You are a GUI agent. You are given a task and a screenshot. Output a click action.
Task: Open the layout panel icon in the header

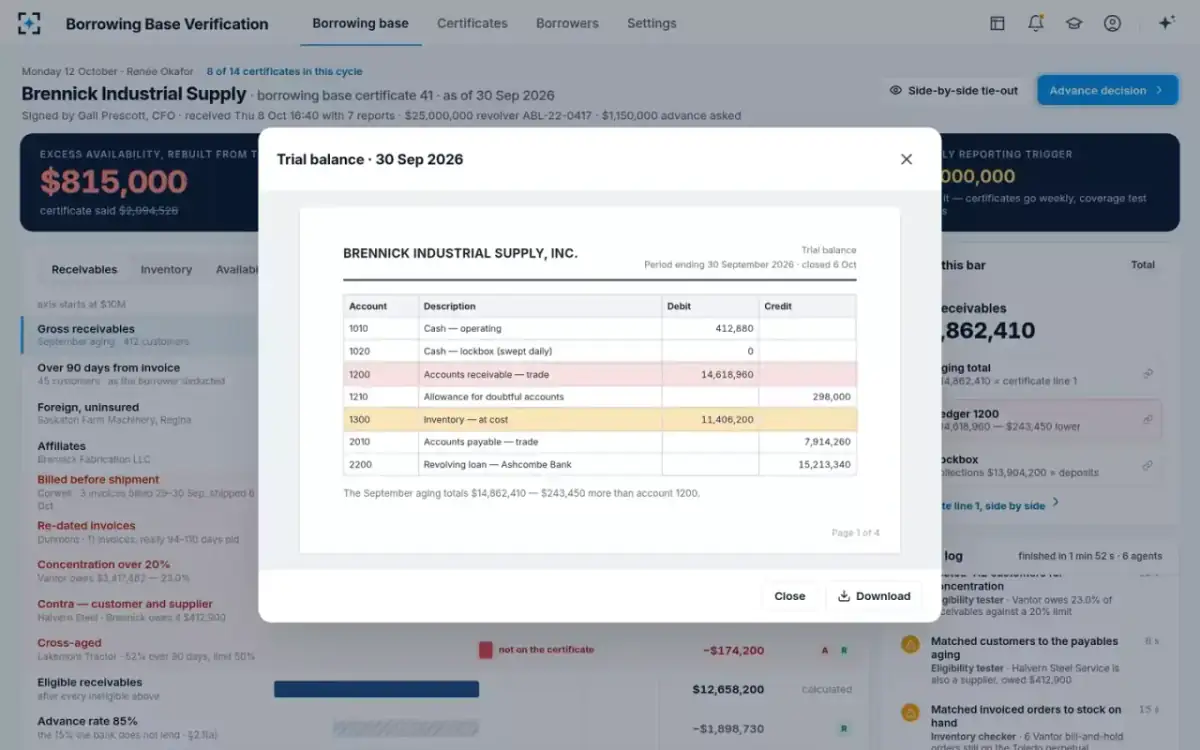pos(997,23)
